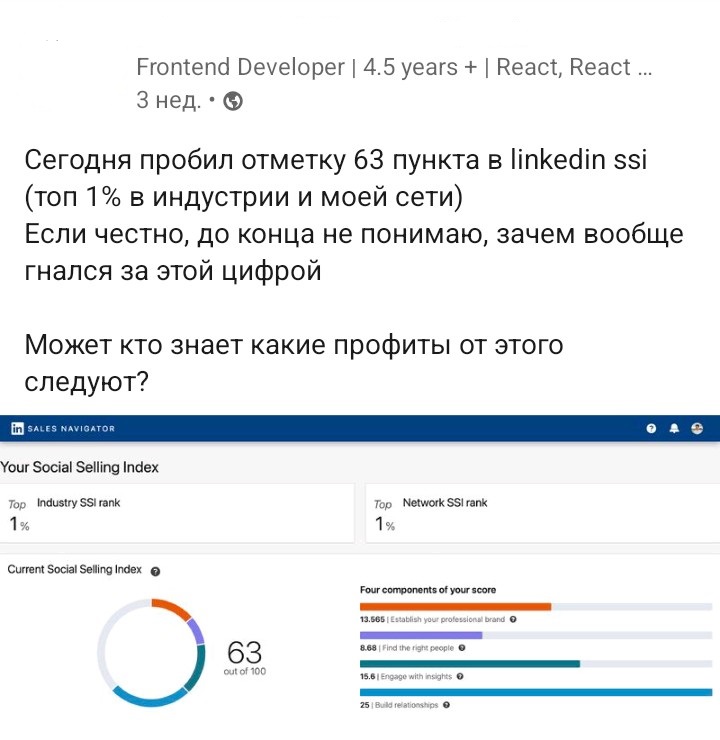Open the help icon in Sales Navigator header
The image size is (720, 740).
point(651,428)
